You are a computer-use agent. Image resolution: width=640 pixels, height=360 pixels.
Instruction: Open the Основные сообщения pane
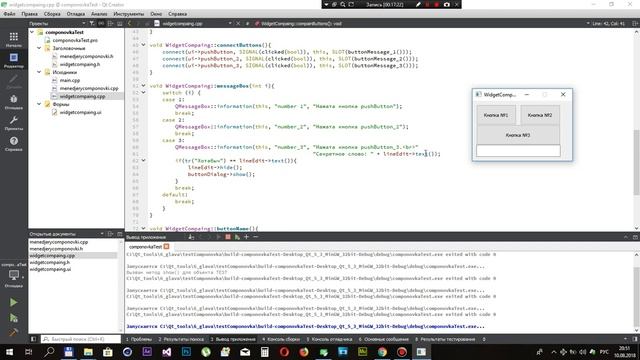384,339
